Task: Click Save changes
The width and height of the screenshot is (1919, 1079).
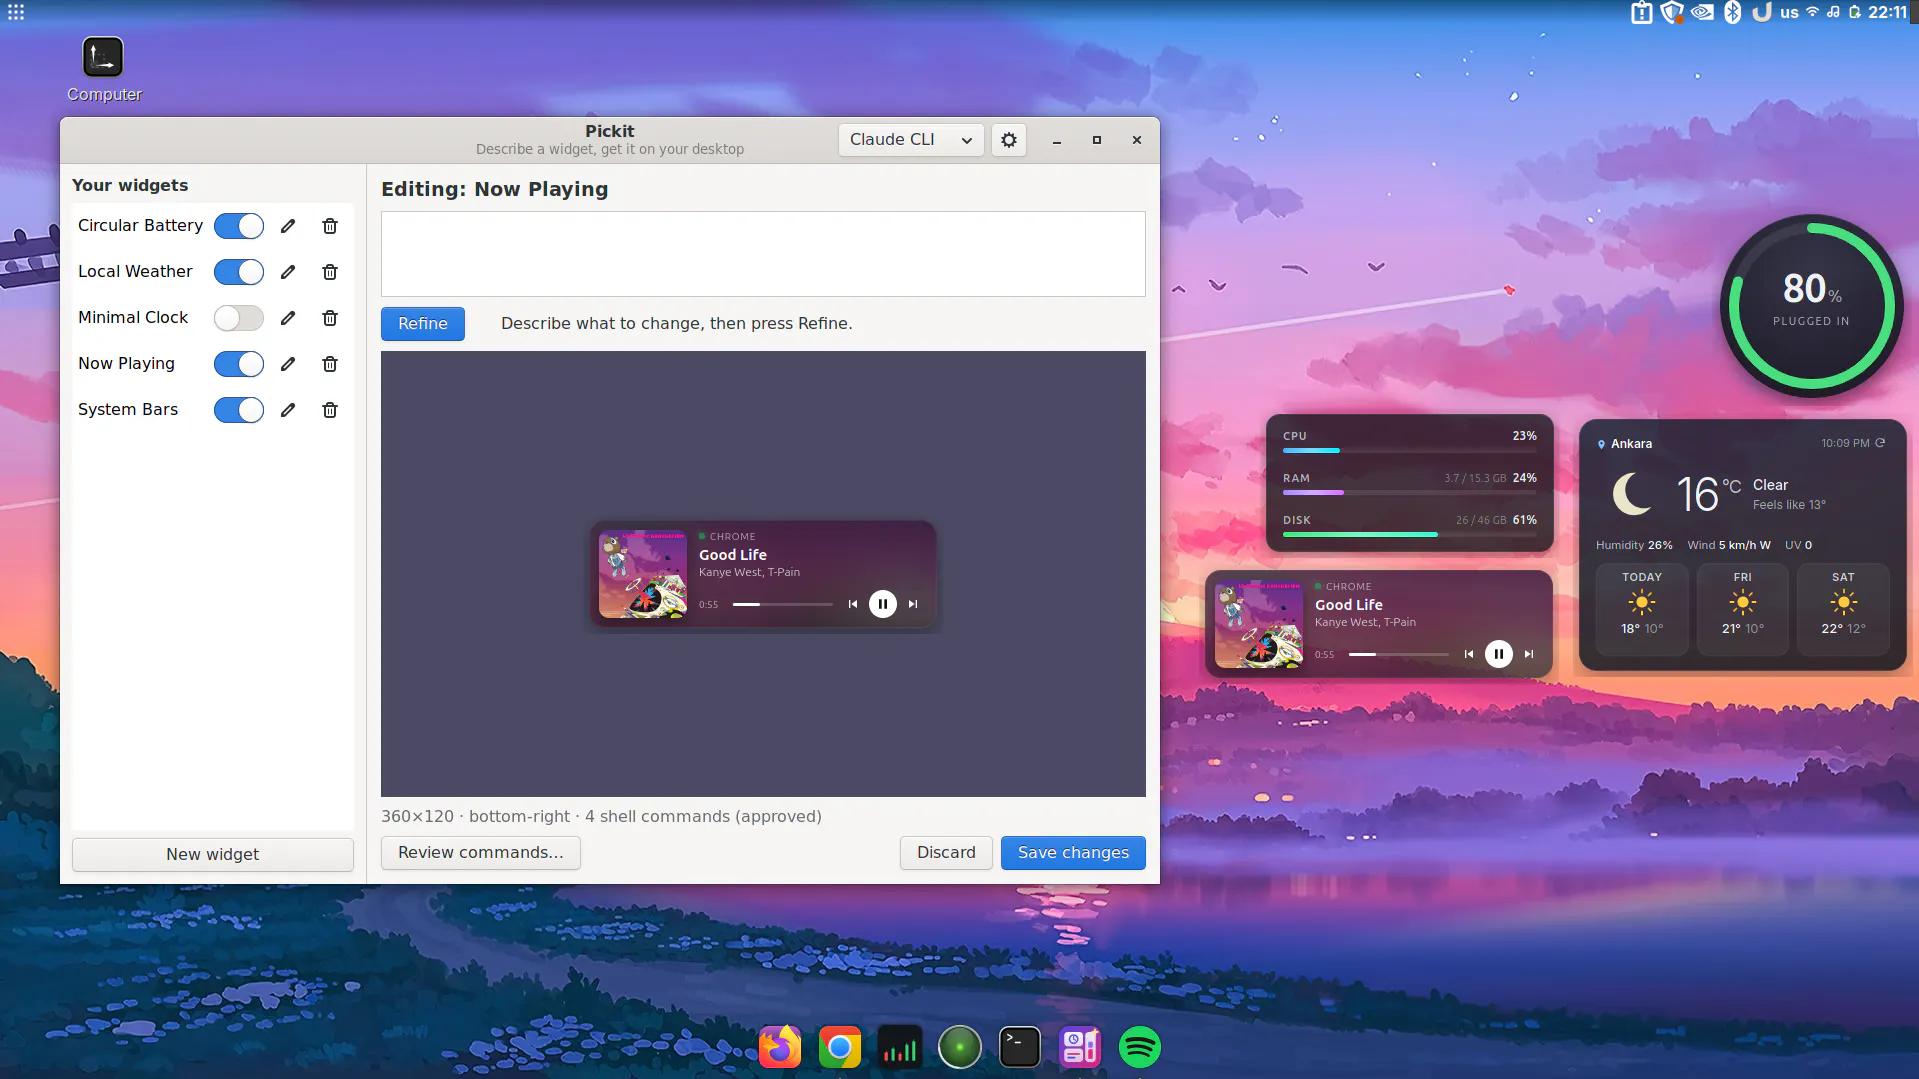Action: click(1073, 853)
